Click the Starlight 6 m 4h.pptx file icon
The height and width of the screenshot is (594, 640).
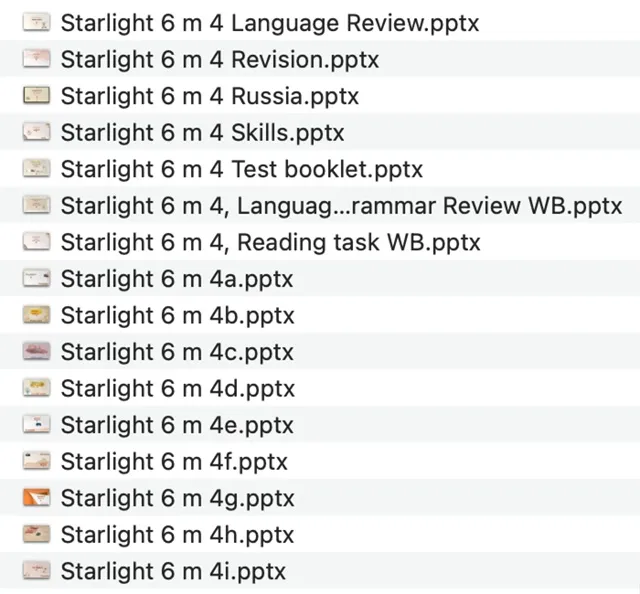[37, 535]
